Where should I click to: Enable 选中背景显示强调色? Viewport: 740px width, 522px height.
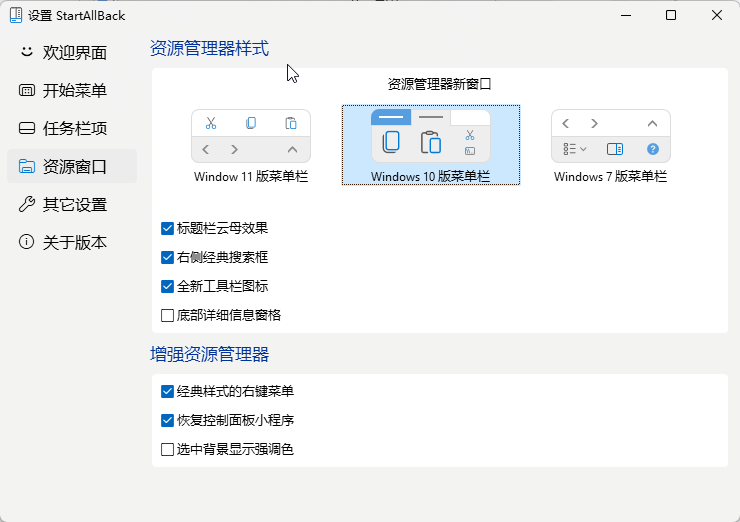[168, 449]
